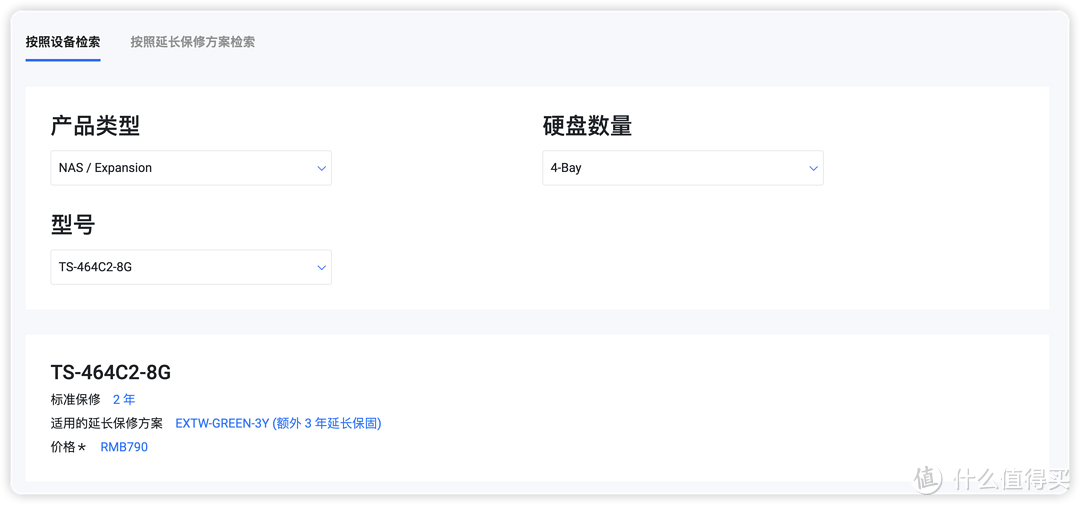Click chevron arrow in 硬盘数量 selector
The width and height of the screenshot is (1080, 505).
click(813, 169)
